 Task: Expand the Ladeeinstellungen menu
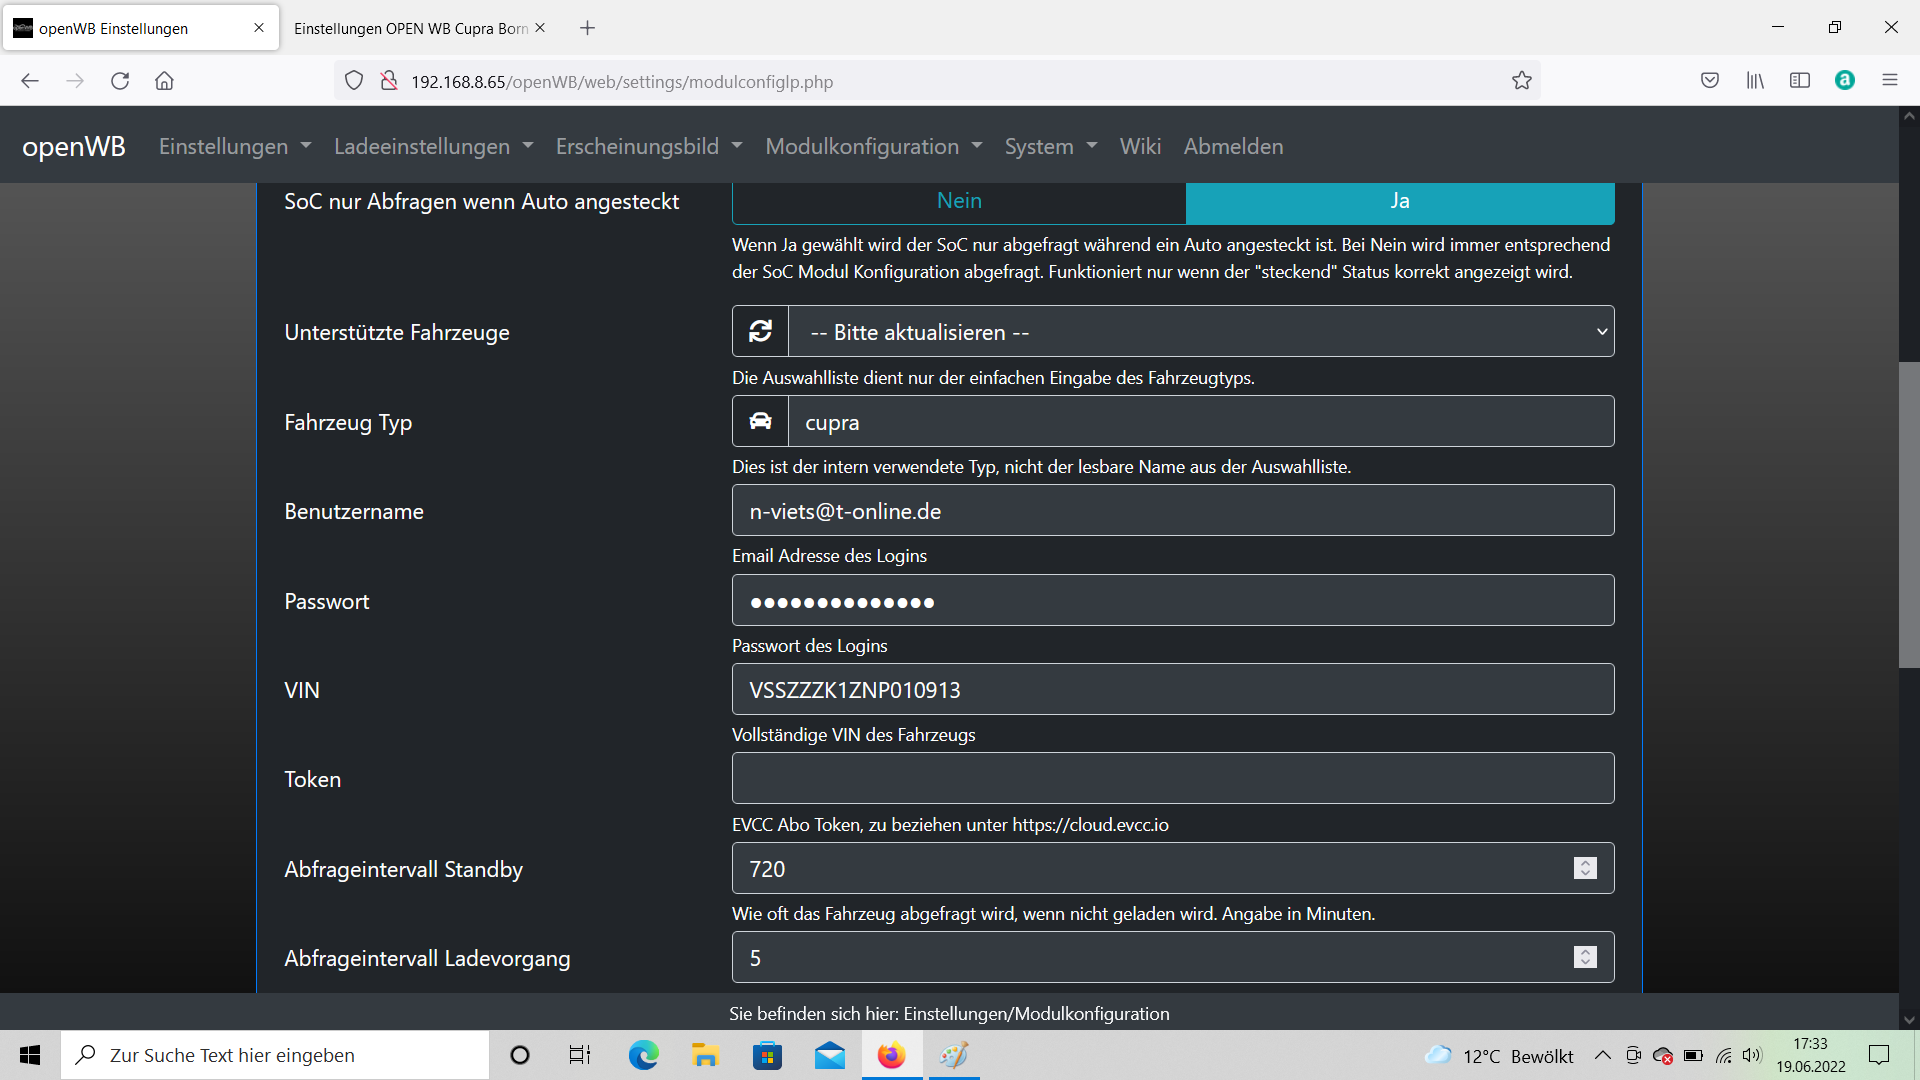tap(433, 146)
